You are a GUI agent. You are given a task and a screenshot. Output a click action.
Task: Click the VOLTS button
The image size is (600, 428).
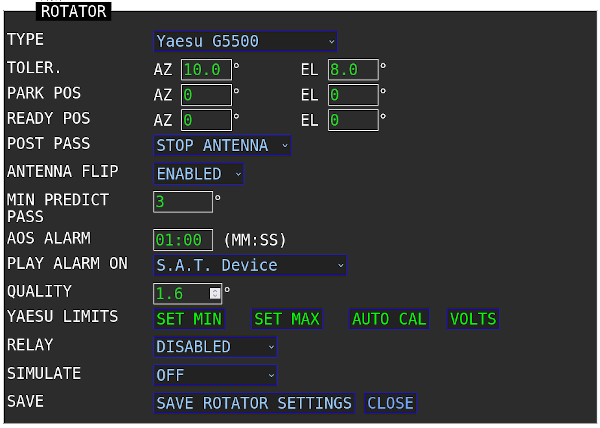click(x=473, y=320)
